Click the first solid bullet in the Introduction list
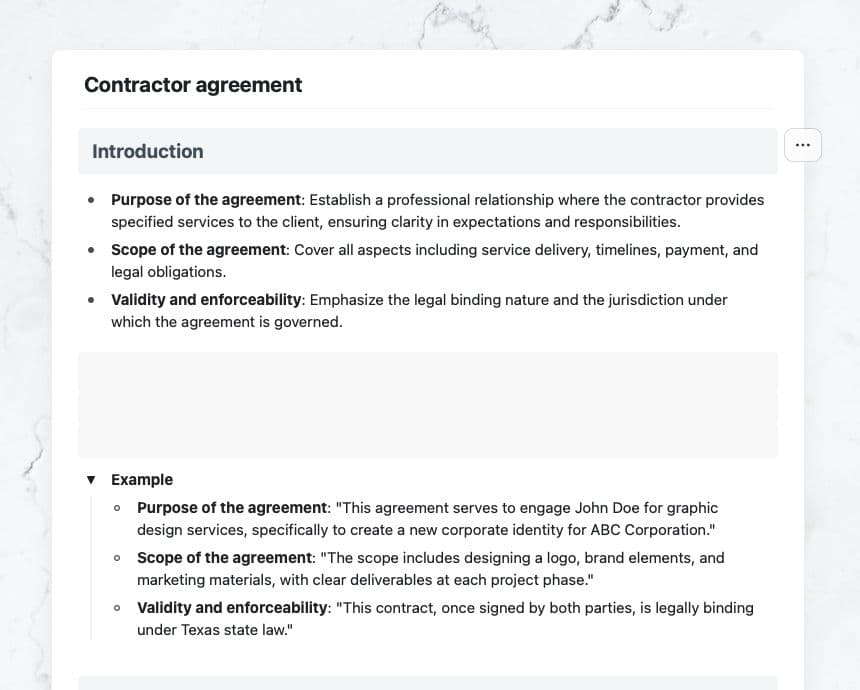This screenshot has height=690, width=860. click(92, 200)
